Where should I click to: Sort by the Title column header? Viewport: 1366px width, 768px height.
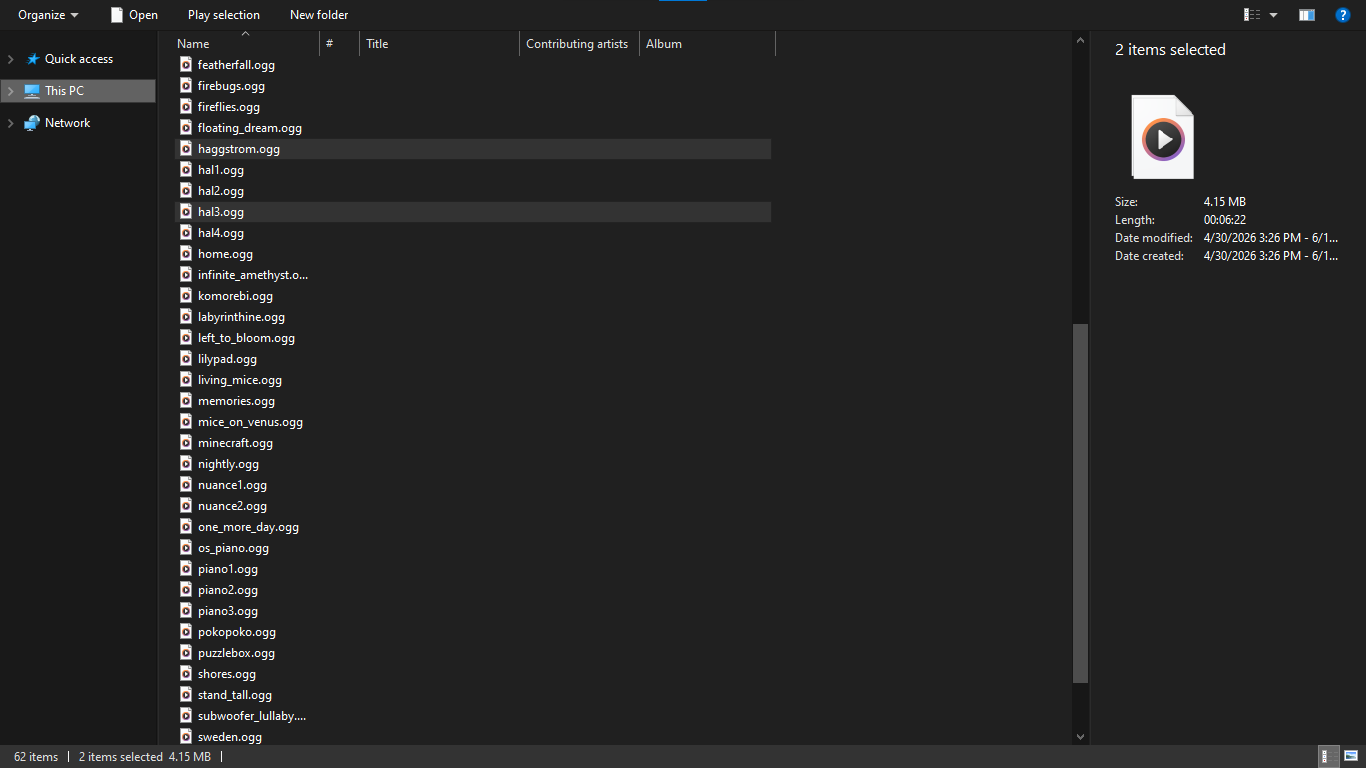(x=440, y=44)
